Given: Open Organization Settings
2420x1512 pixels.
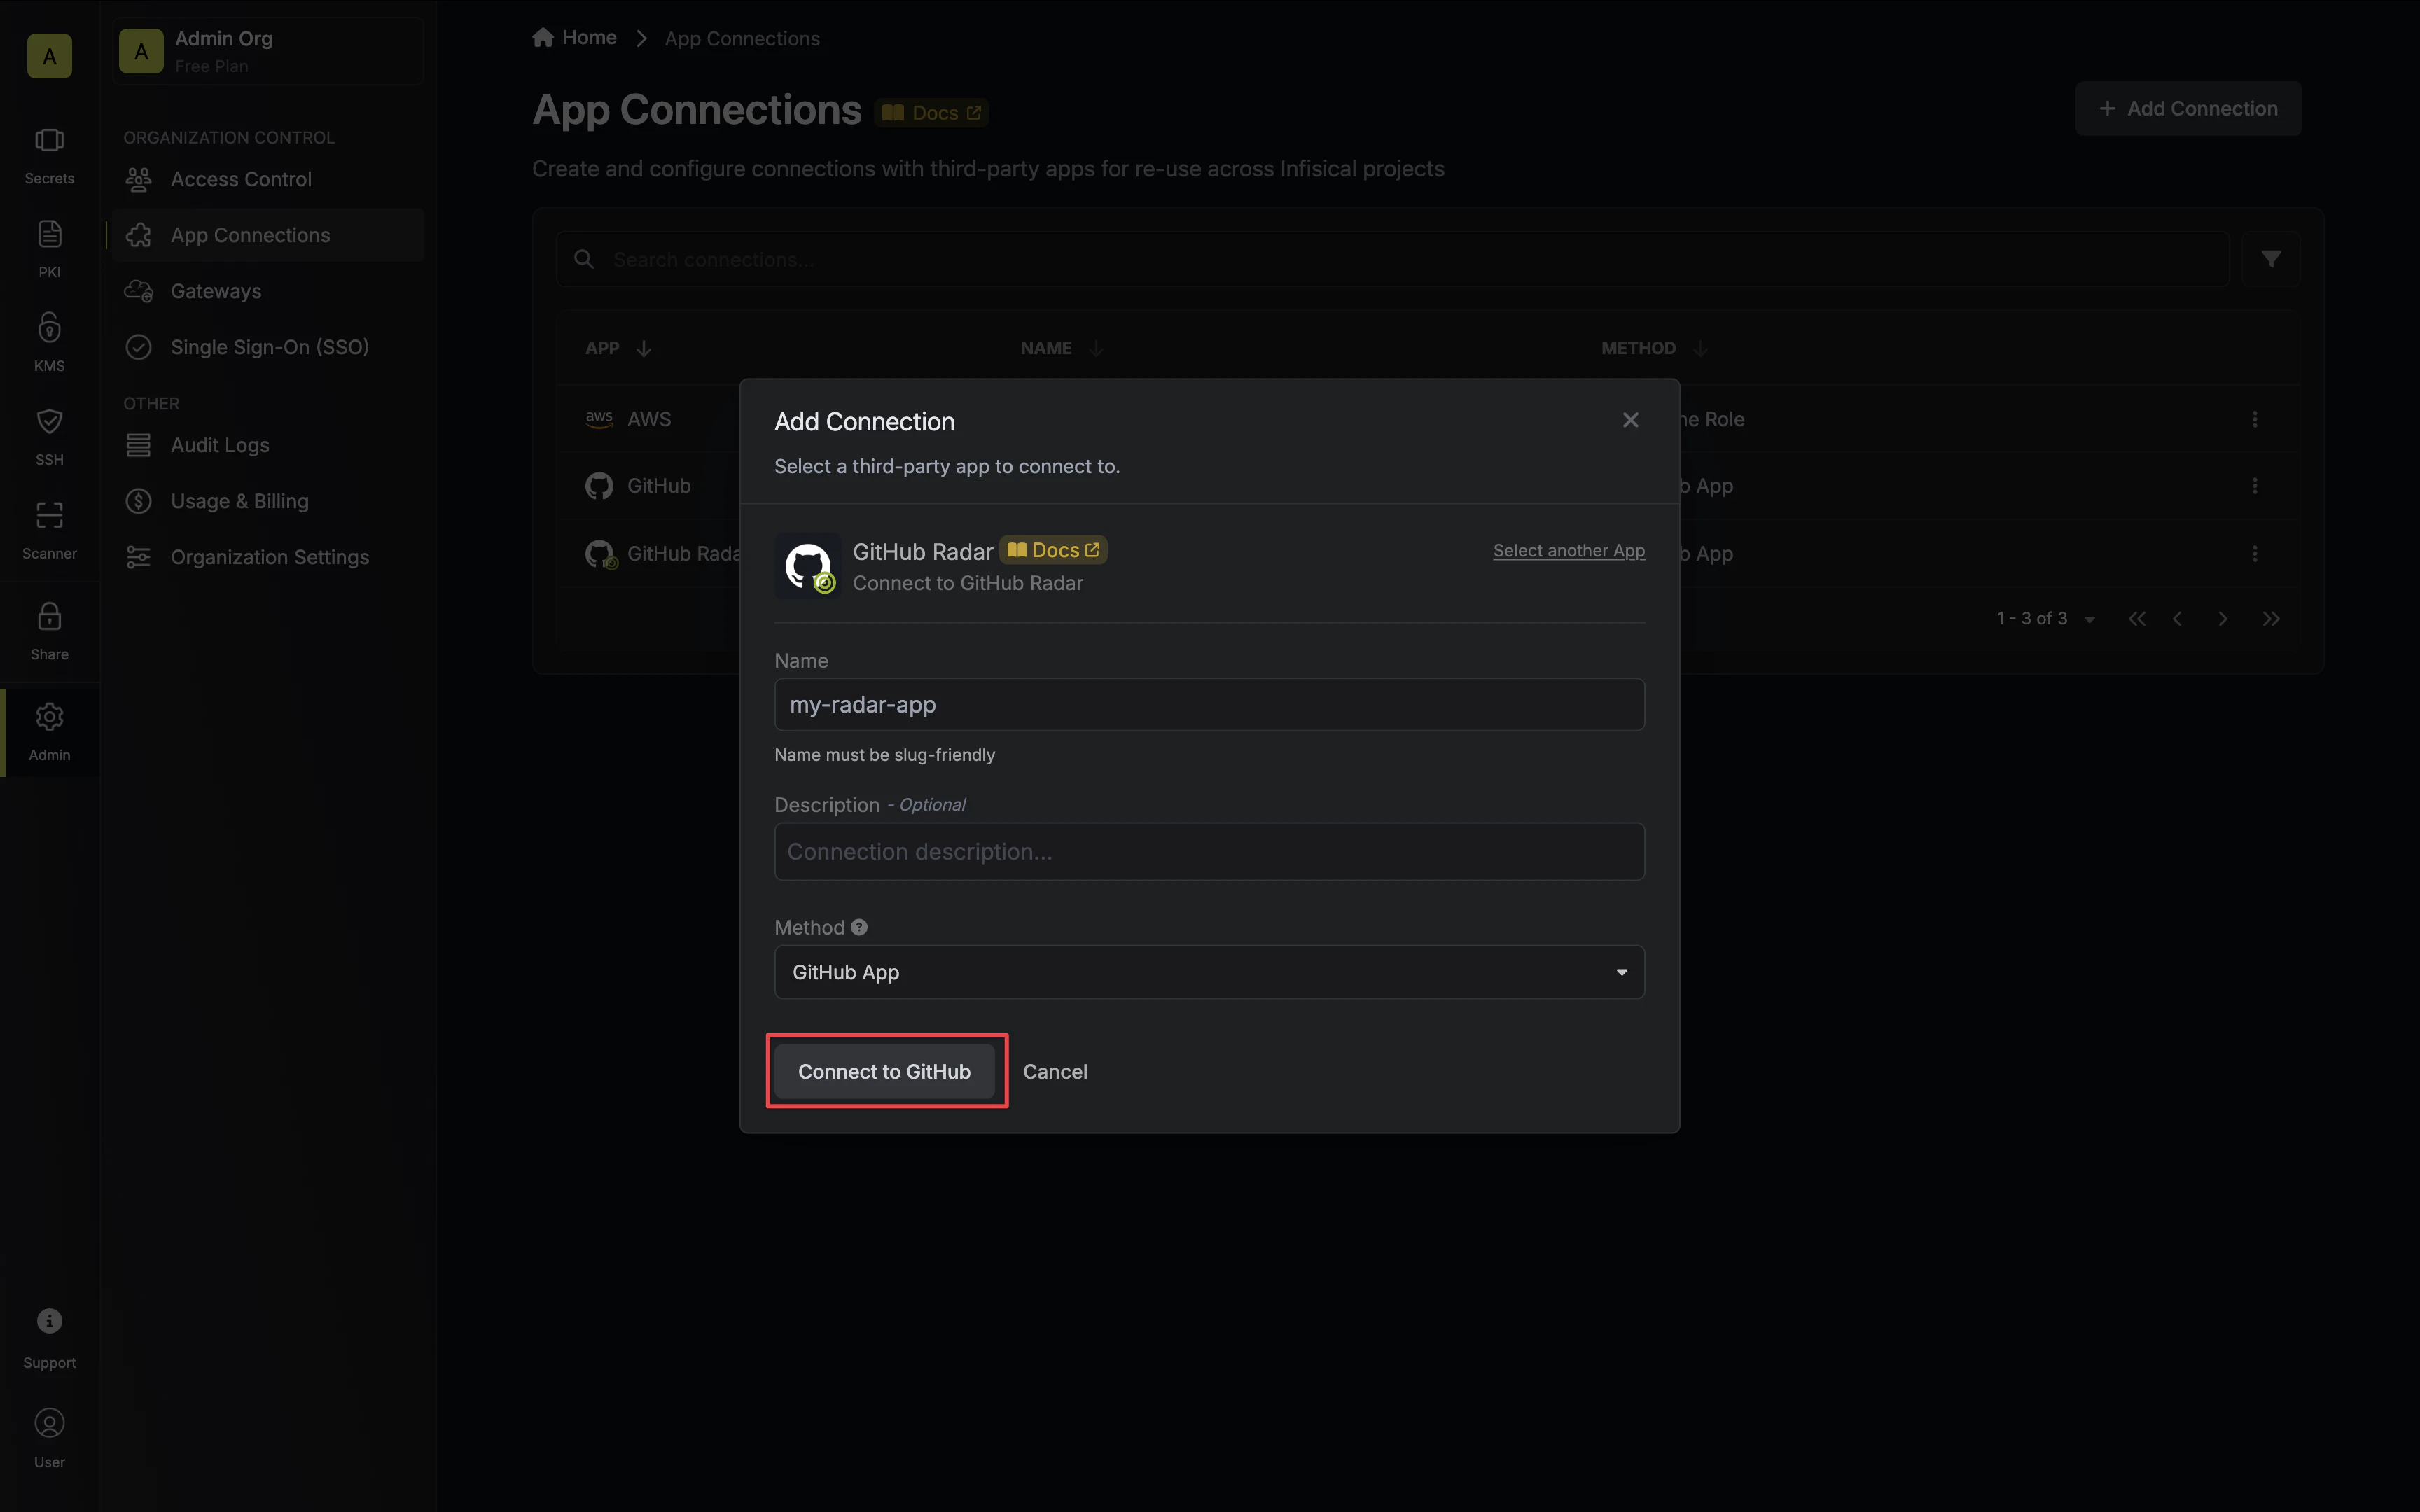Looking at the screenshot, I should coord(268,557).
